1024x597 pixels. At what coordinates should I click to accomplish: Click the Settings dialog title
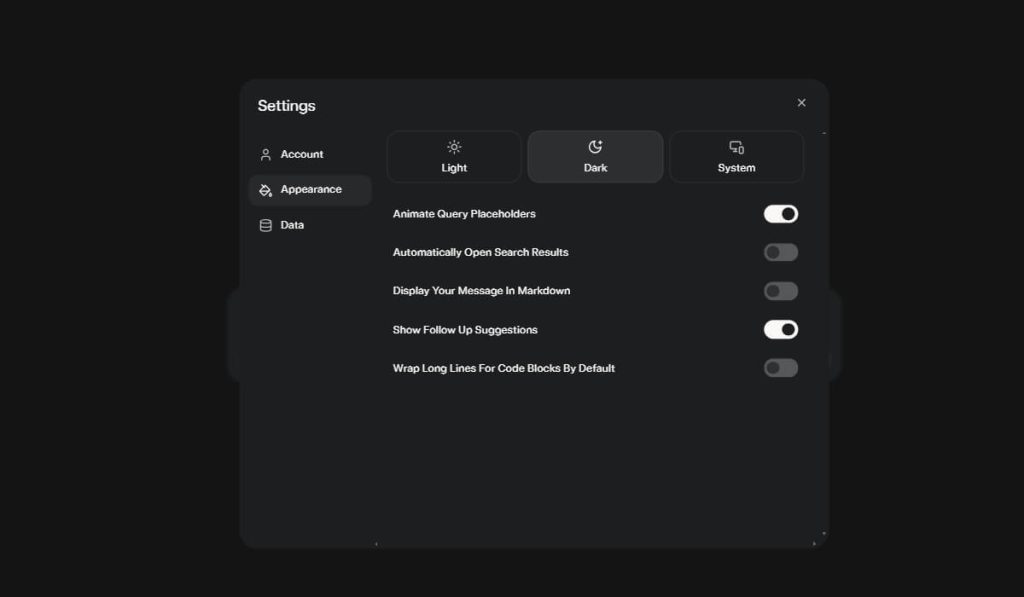click(x=286, y=106)
